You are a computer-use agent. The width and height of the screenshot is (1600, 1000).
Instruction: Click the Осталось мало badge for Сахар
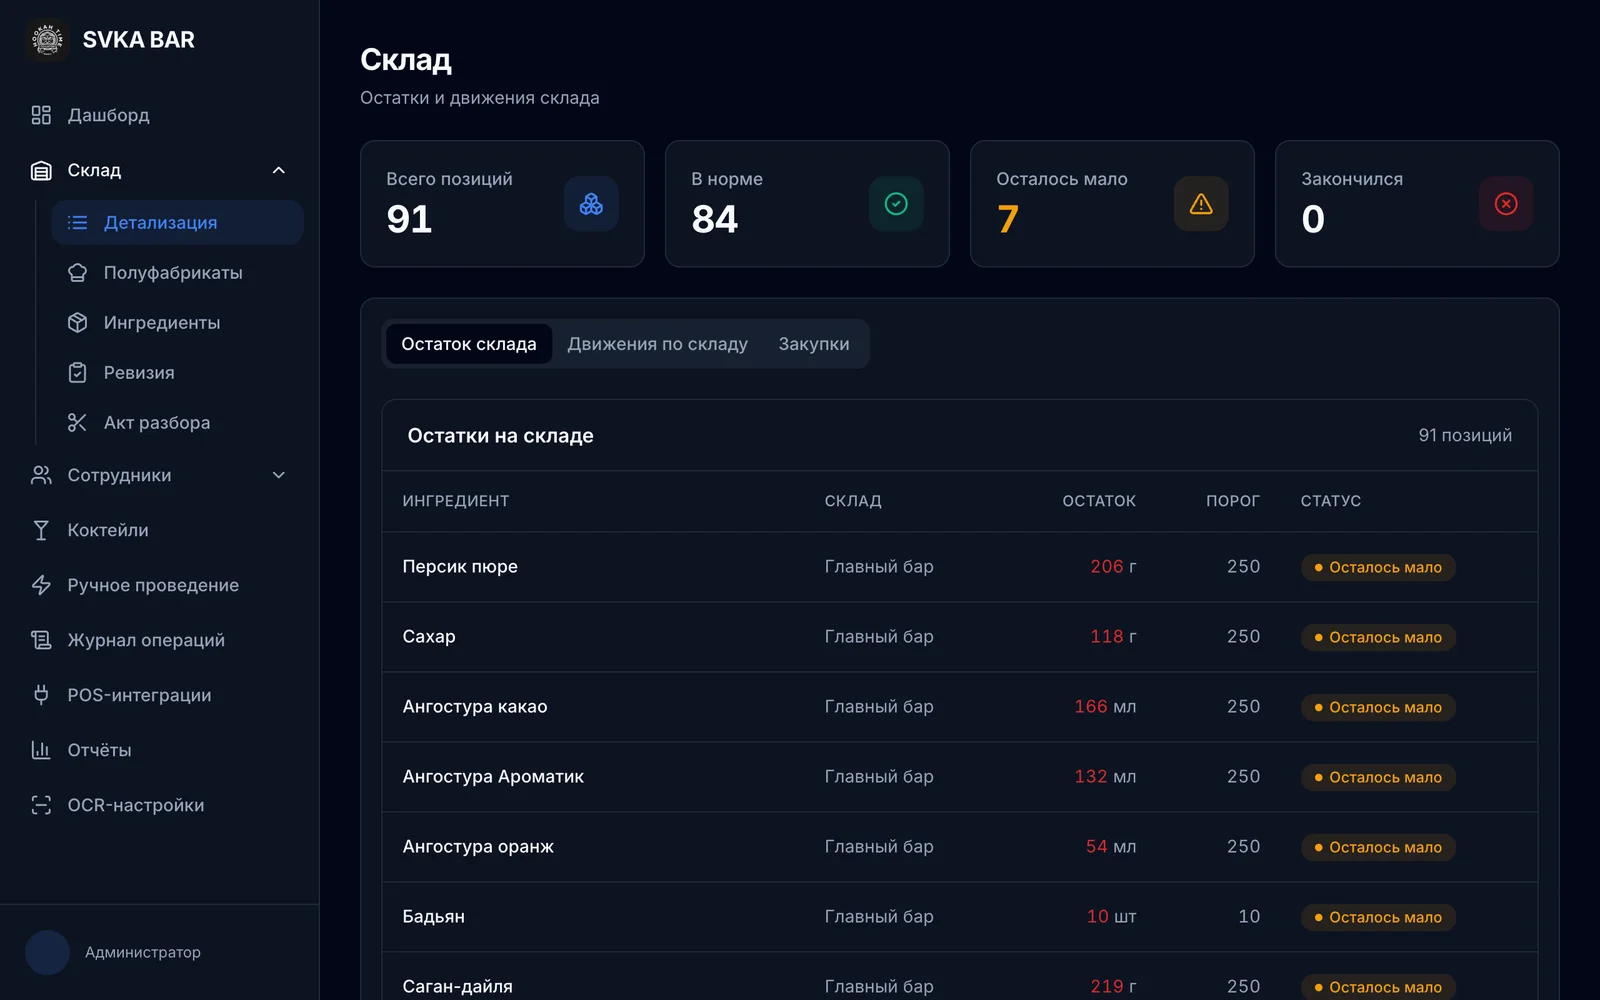click(1378, 637)
